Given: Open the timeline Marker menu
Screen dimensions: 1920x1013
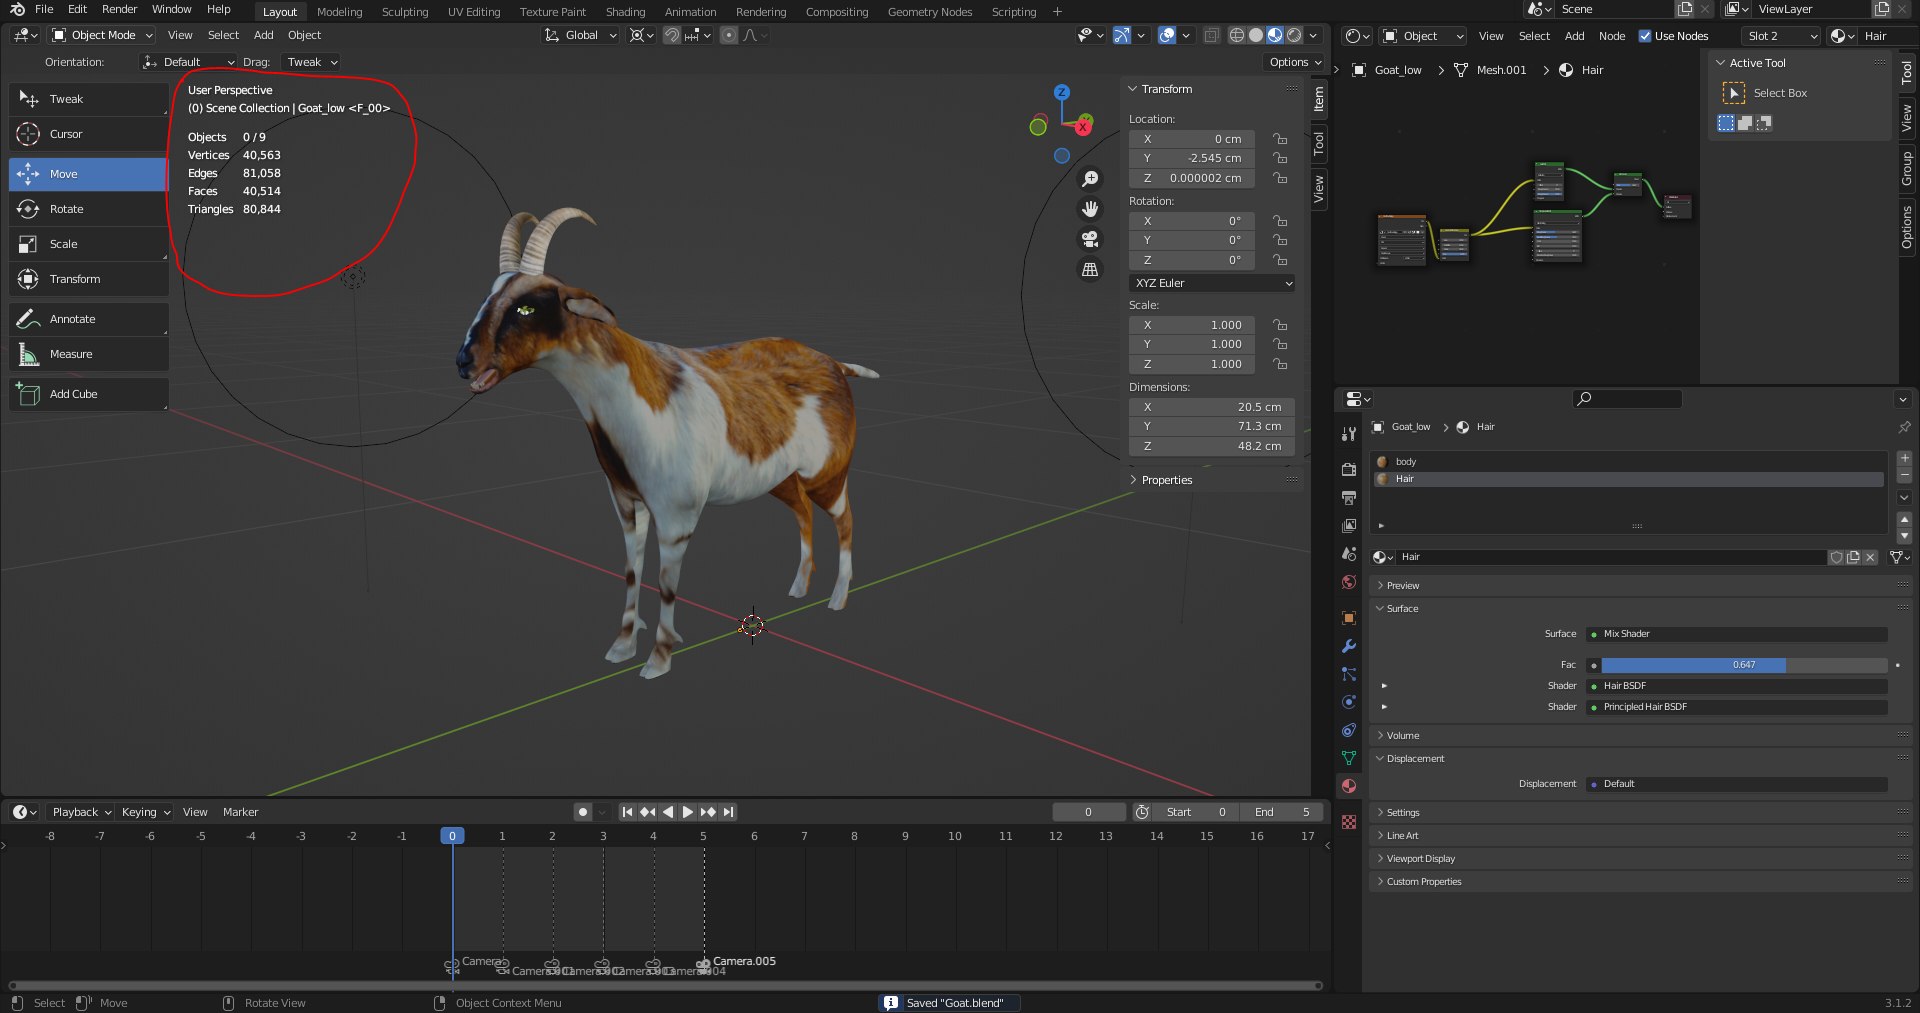Looking at the screenshot, I should tap(240, 812).
